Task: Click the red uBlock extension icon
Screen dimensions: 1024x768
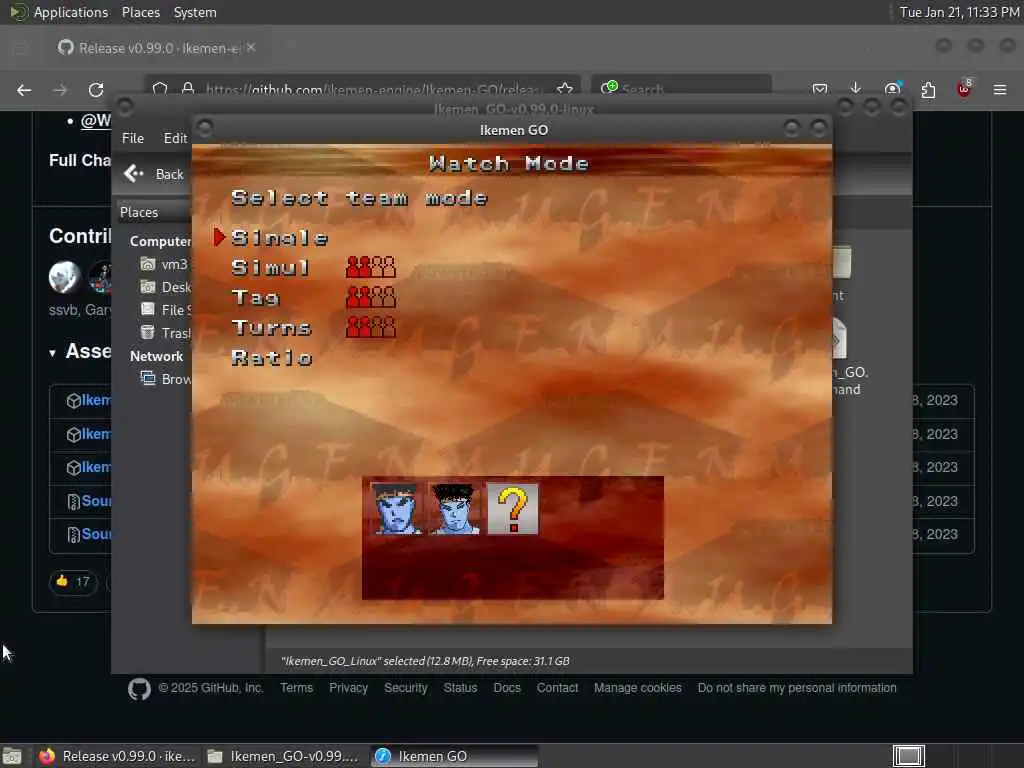Action: point(964,89)
